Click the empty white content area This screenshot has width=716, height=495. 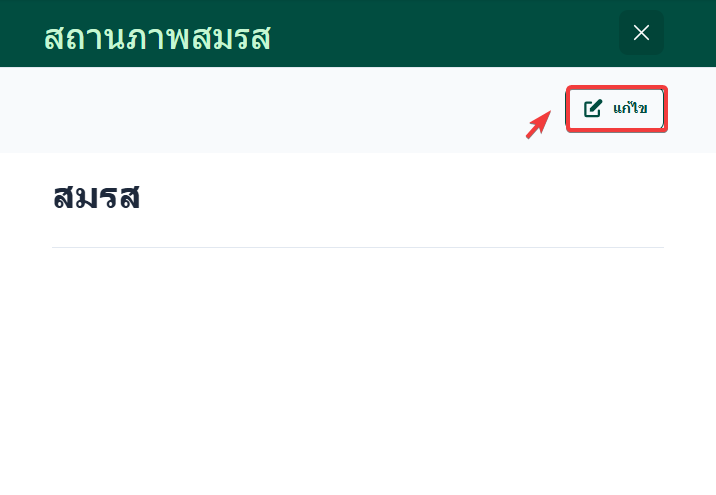[357, 370]
